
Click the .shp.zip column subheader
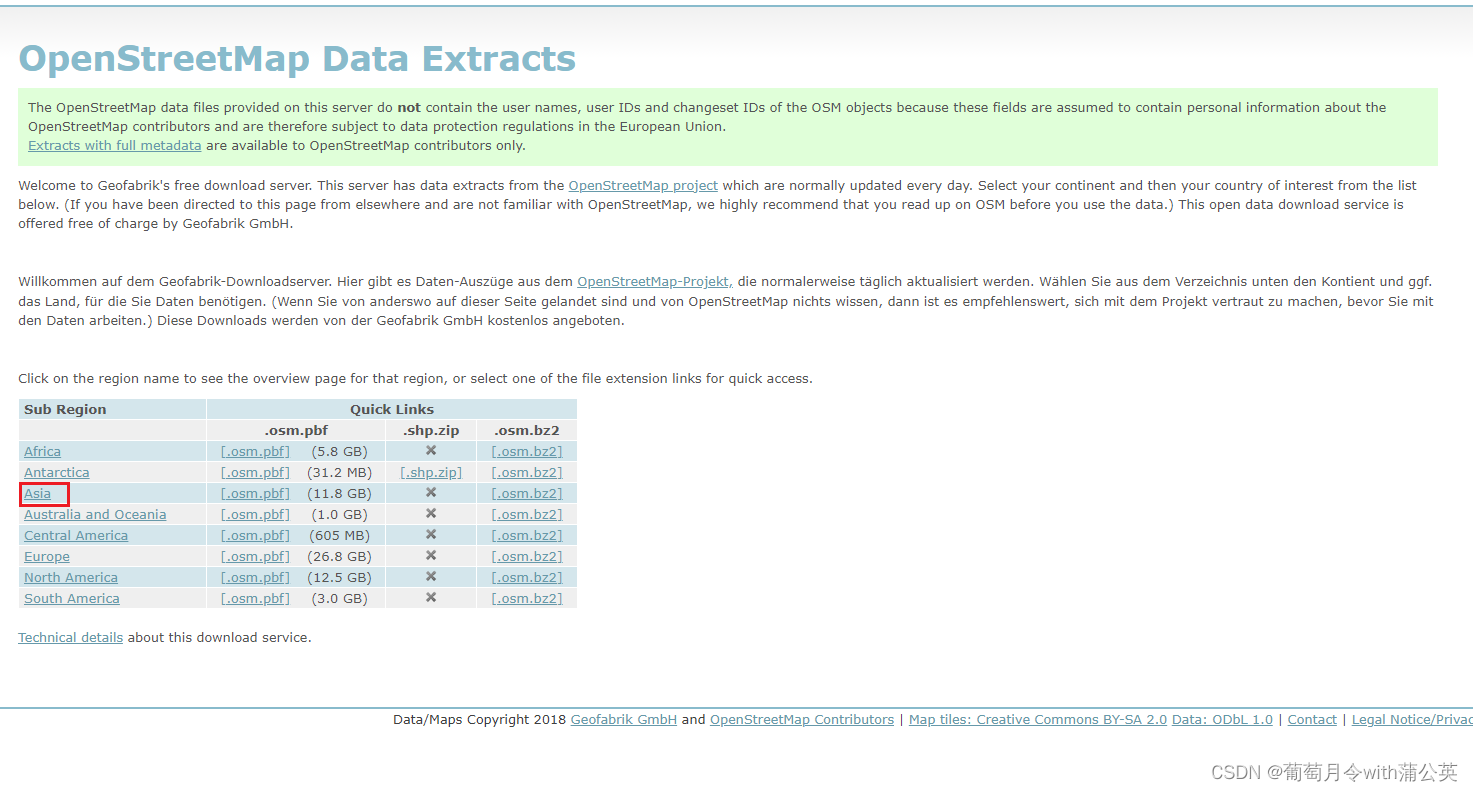431,431
